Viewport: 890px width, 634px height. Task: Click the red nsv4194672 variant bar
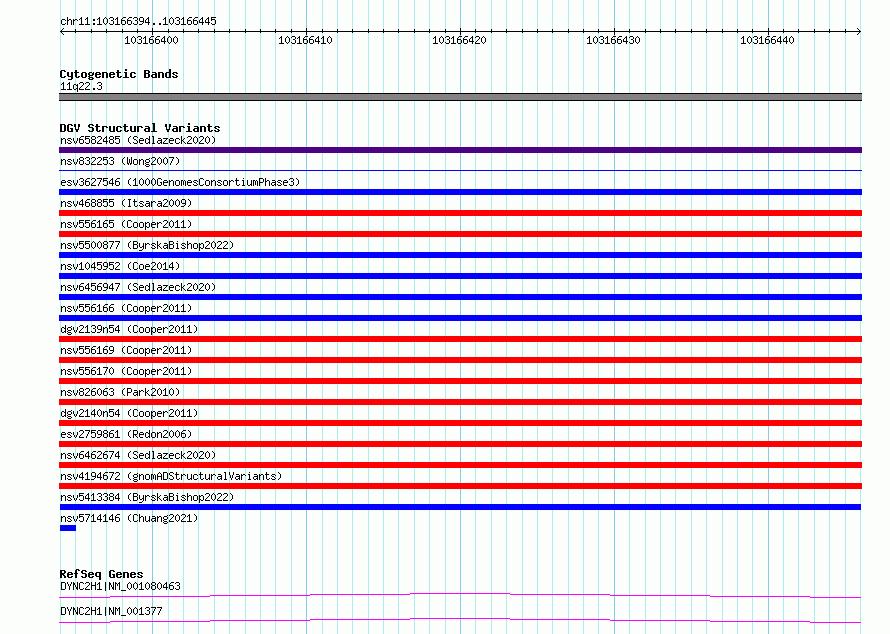point(460,486)
